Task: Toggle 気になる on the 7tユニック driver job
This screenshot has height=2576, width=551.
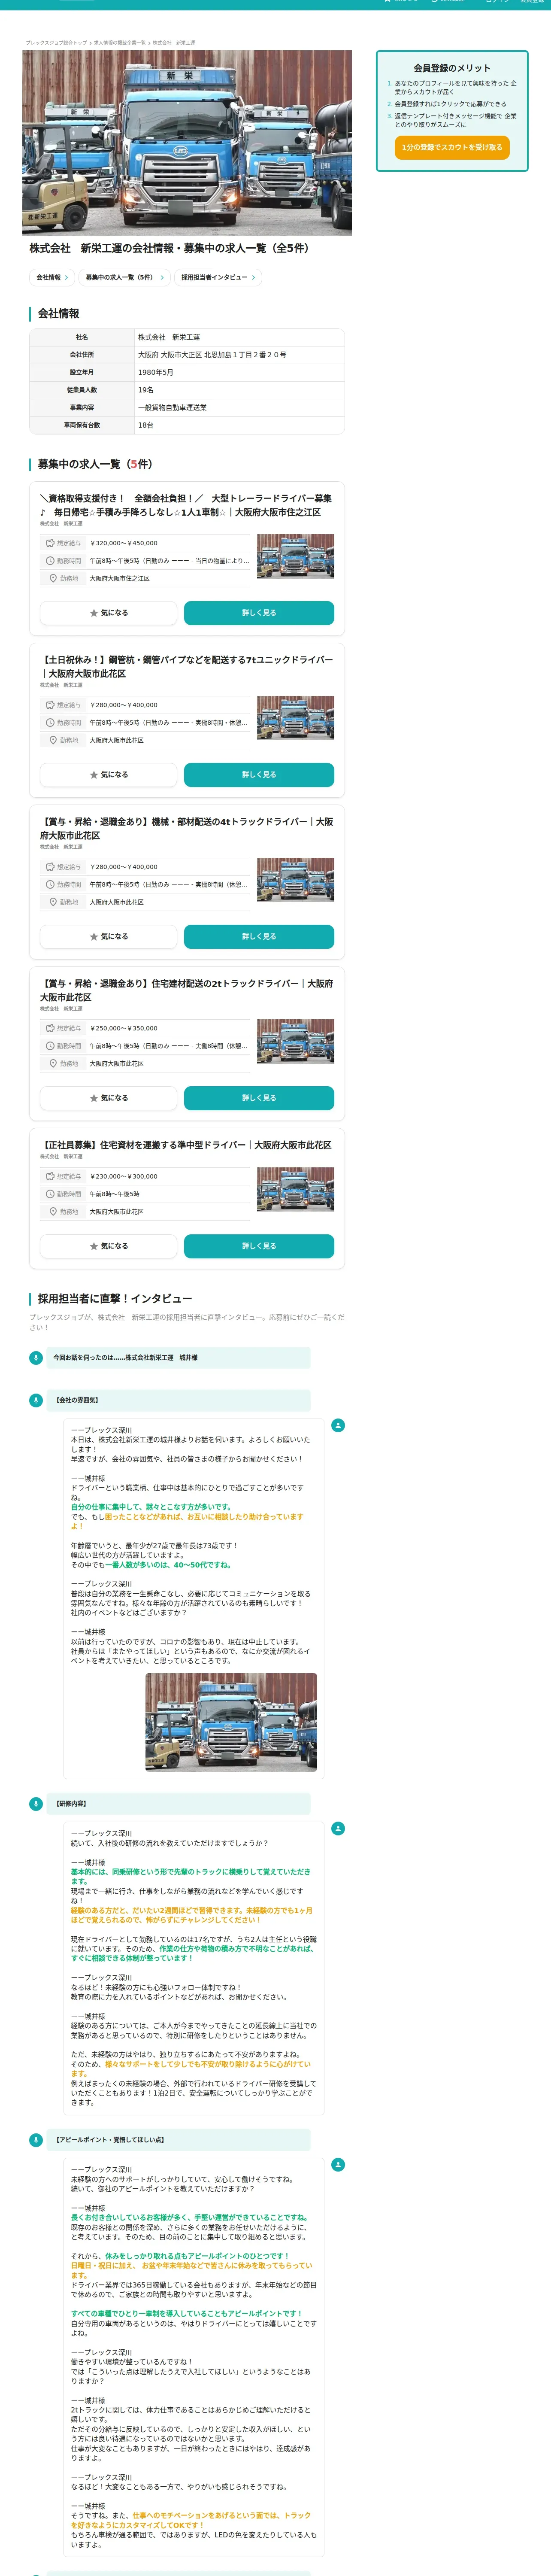Action: click(x=108, y=775)
